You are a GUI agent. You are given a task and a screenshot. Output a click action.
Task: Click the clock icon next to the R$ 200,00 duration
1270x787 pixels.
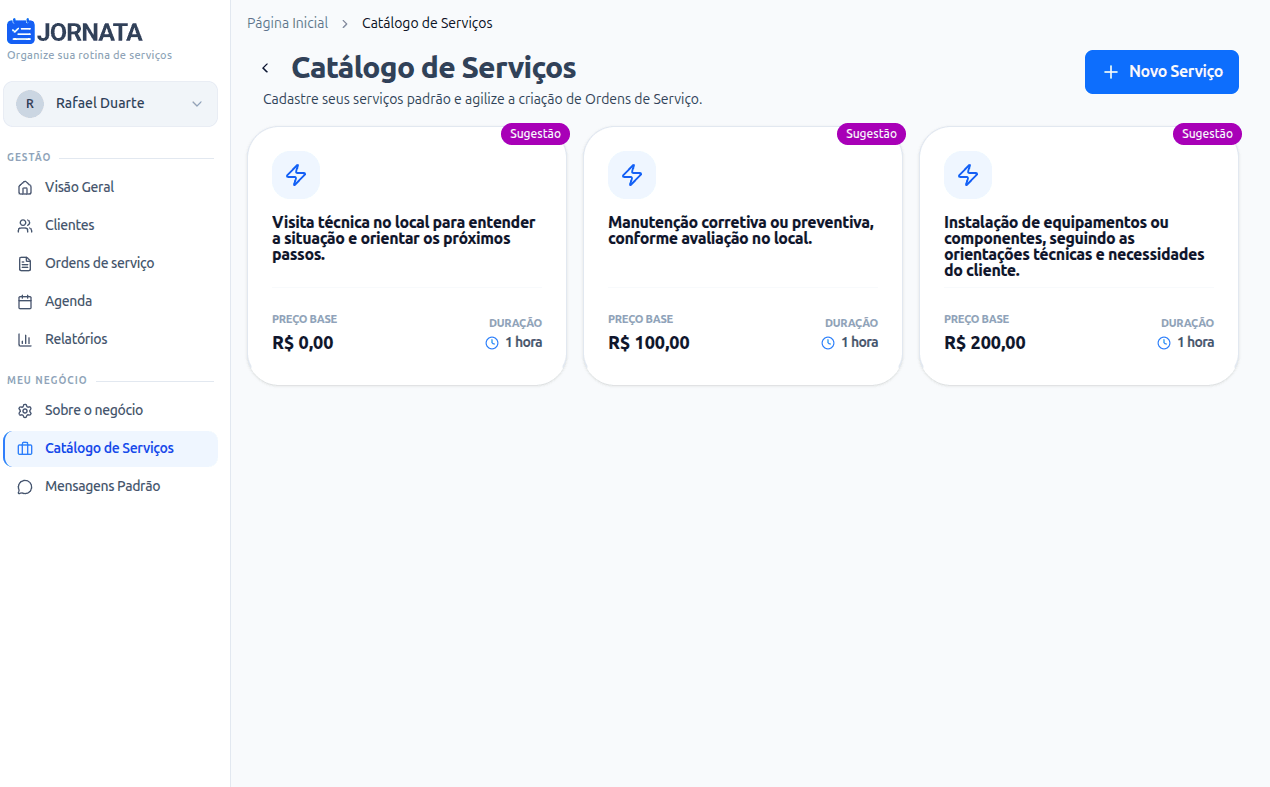pyautogui.click(x=1162, y=342)
